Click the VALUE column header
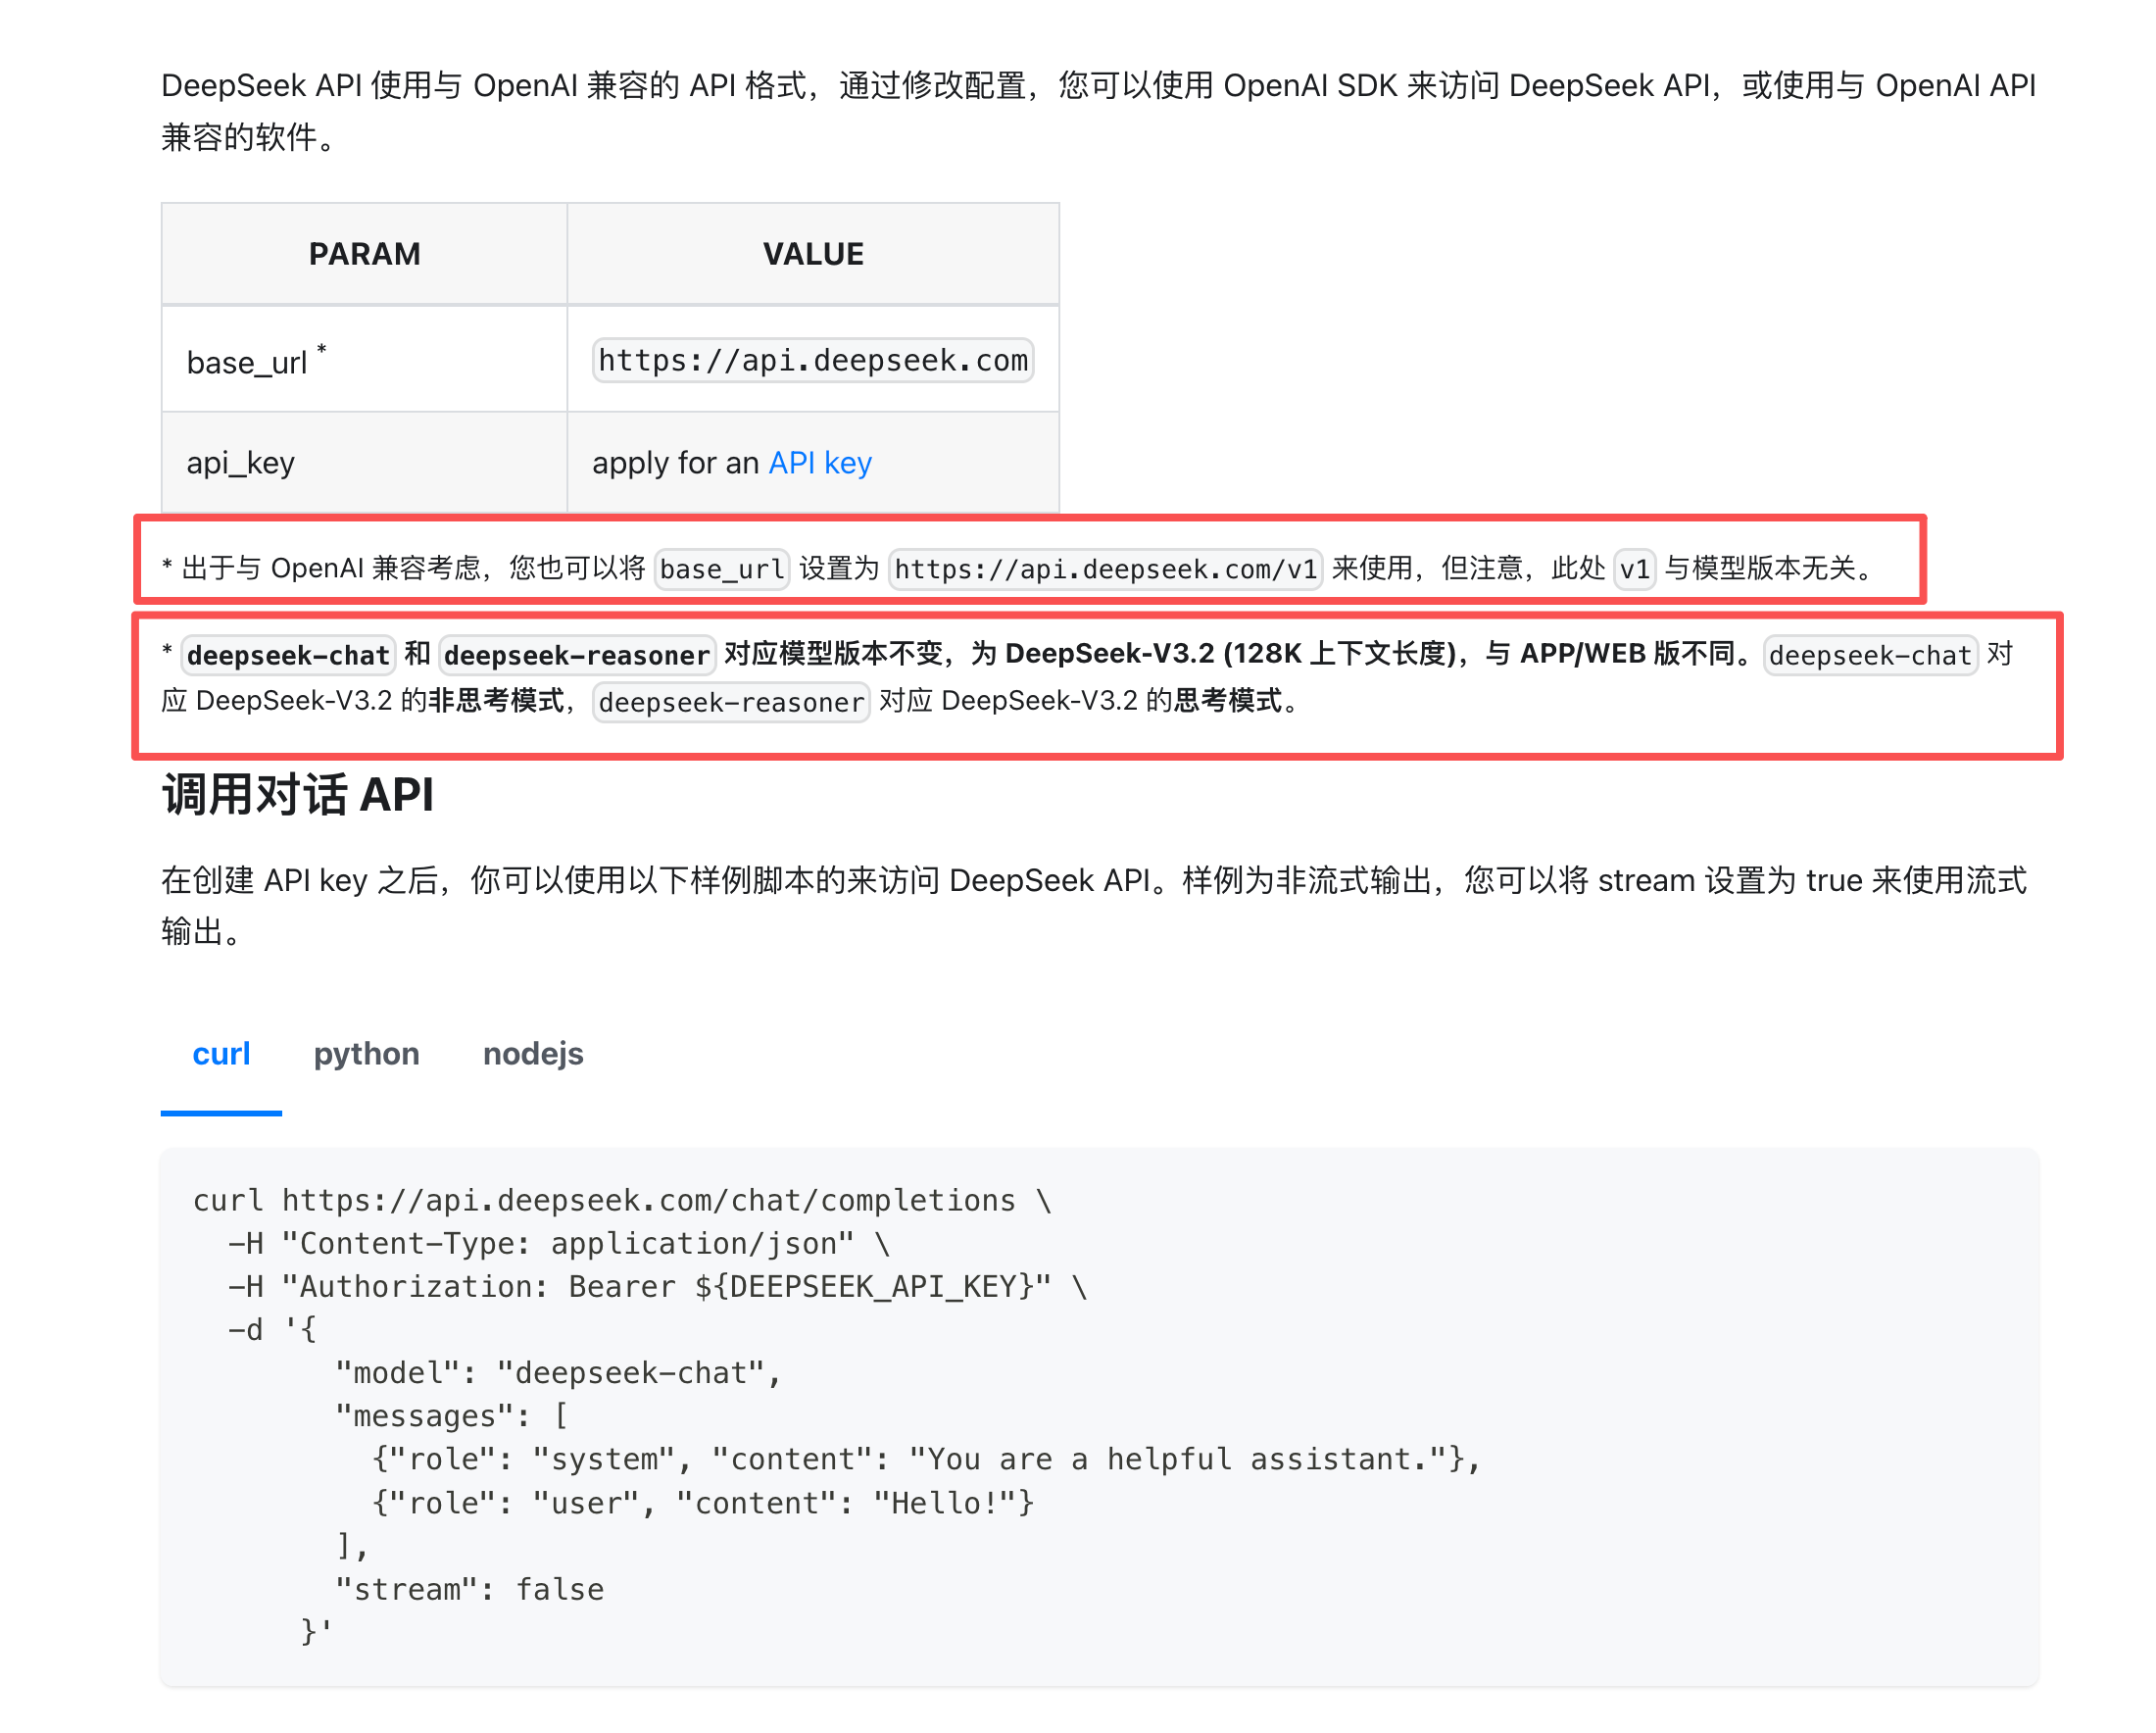 click(x=813, y=254)
